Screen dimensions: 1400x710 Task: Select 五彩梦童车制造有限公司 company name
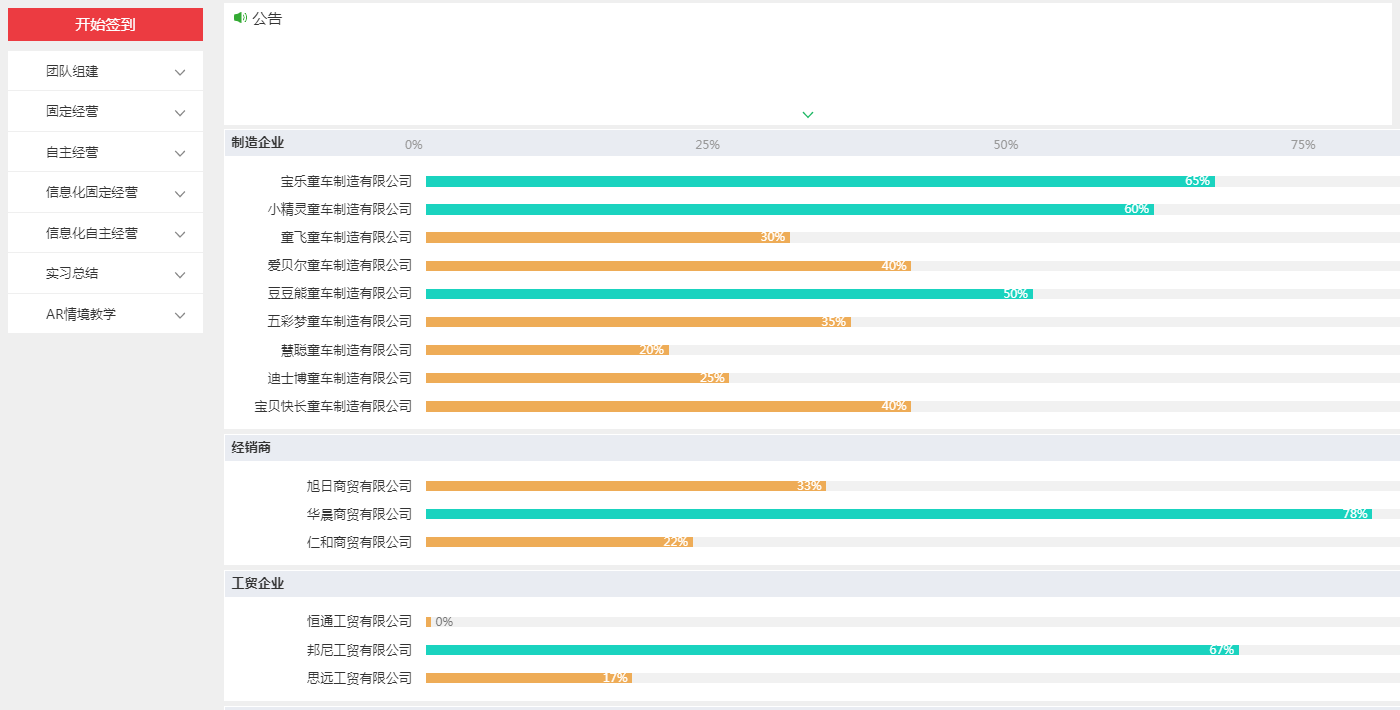[340, 321]
